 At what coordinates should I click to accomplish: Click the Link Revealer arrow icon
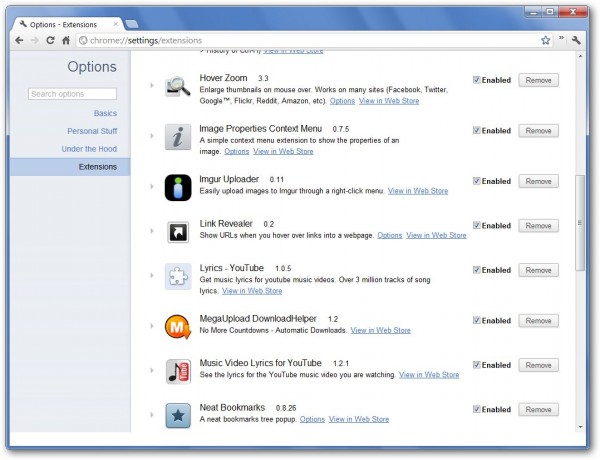pyautogui.click(x=178, y=232)
